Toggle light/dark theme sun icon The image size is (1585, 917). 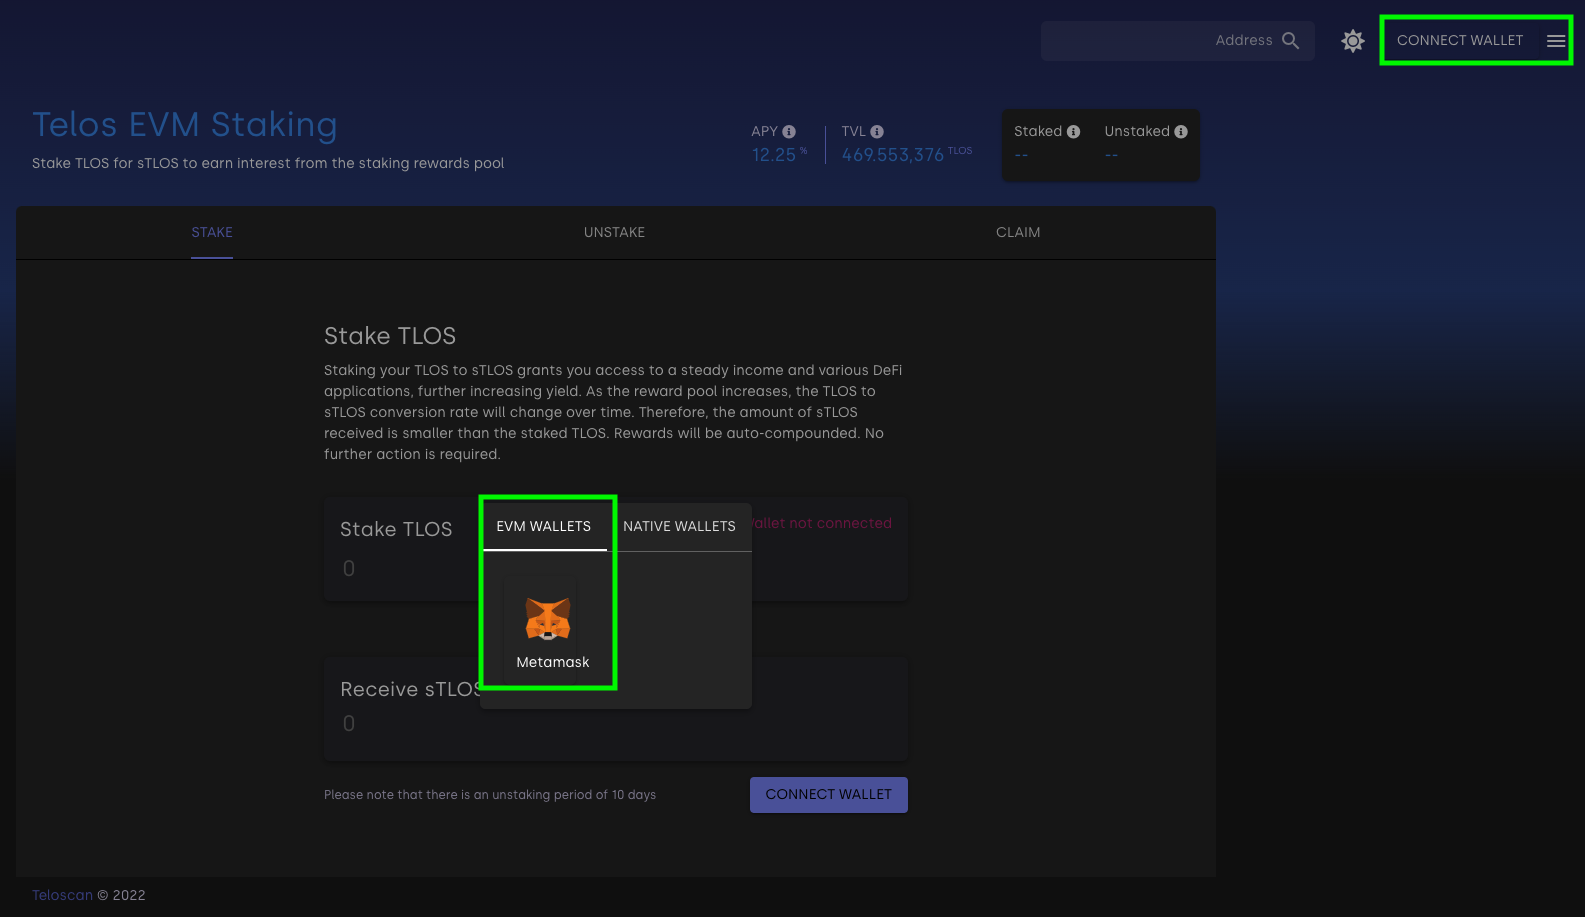pos(1352,41)
